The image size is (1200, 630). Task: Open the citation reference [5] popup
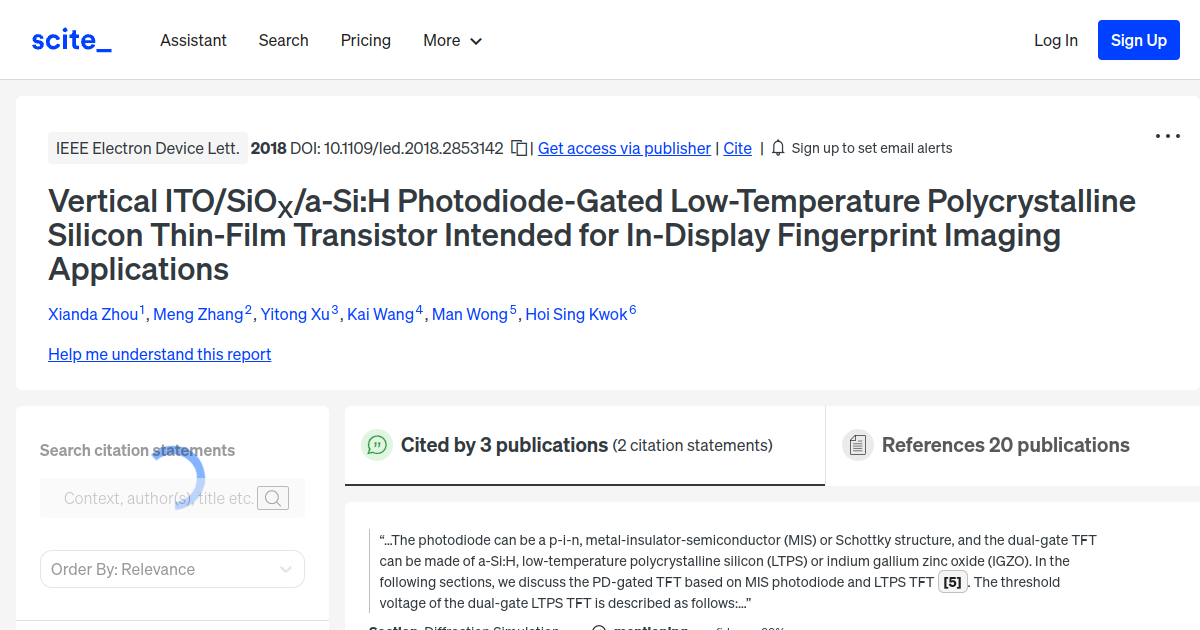[952, 581]
